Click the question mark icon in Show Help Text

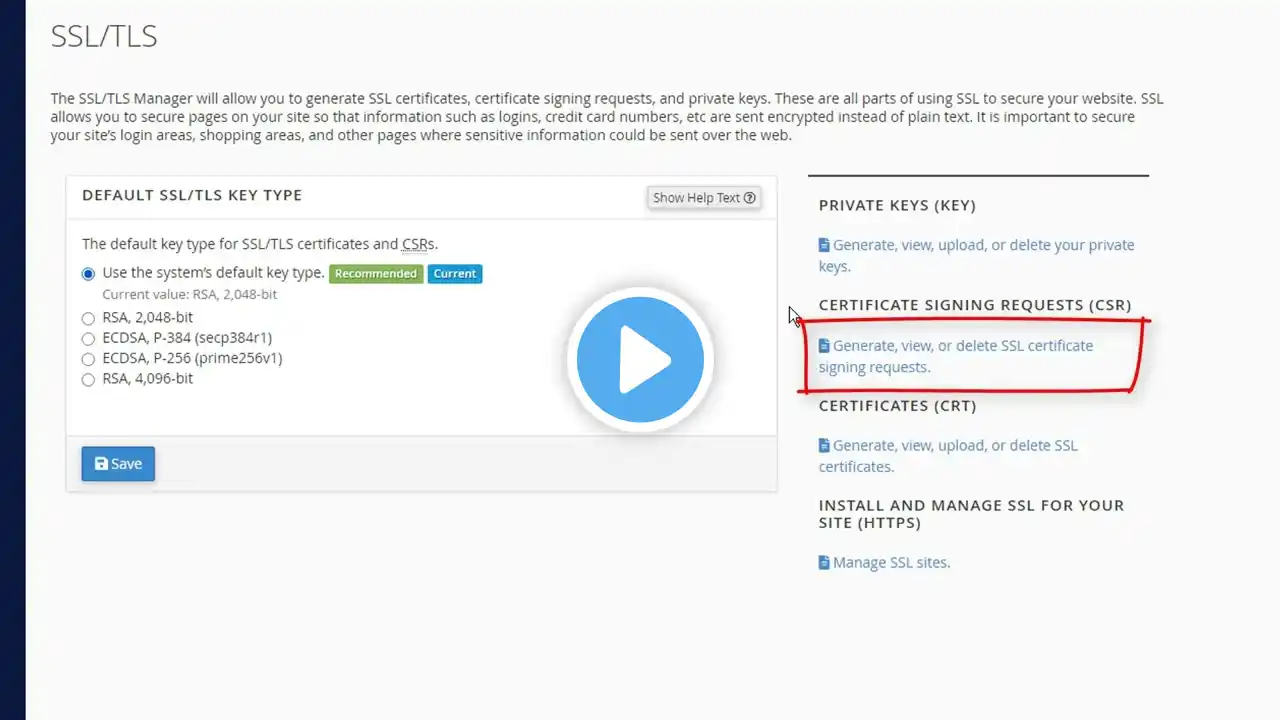tap(750, 198)
